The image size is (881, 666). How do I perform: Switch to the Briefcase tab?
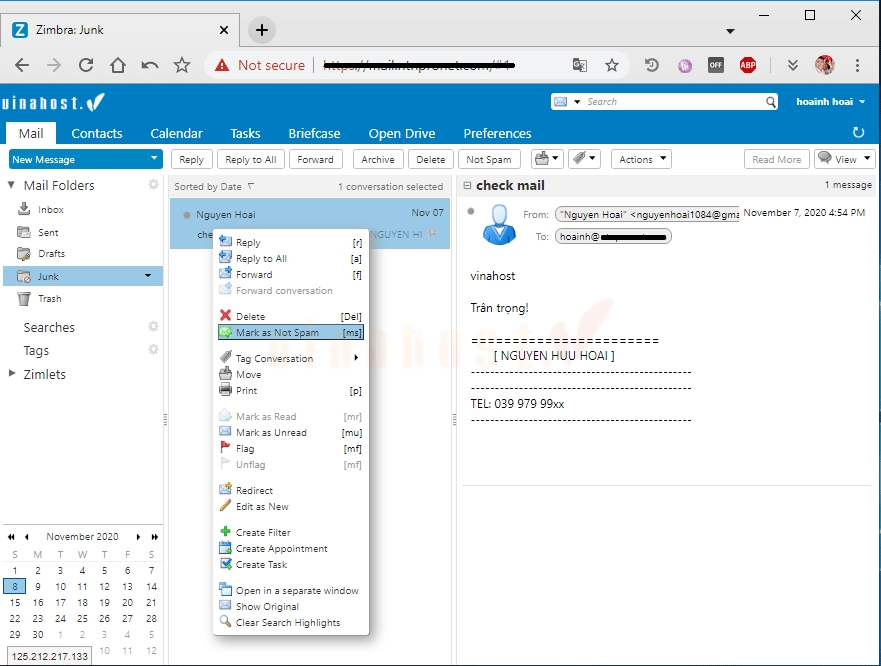pyautogui.click(x=314, y=133)
